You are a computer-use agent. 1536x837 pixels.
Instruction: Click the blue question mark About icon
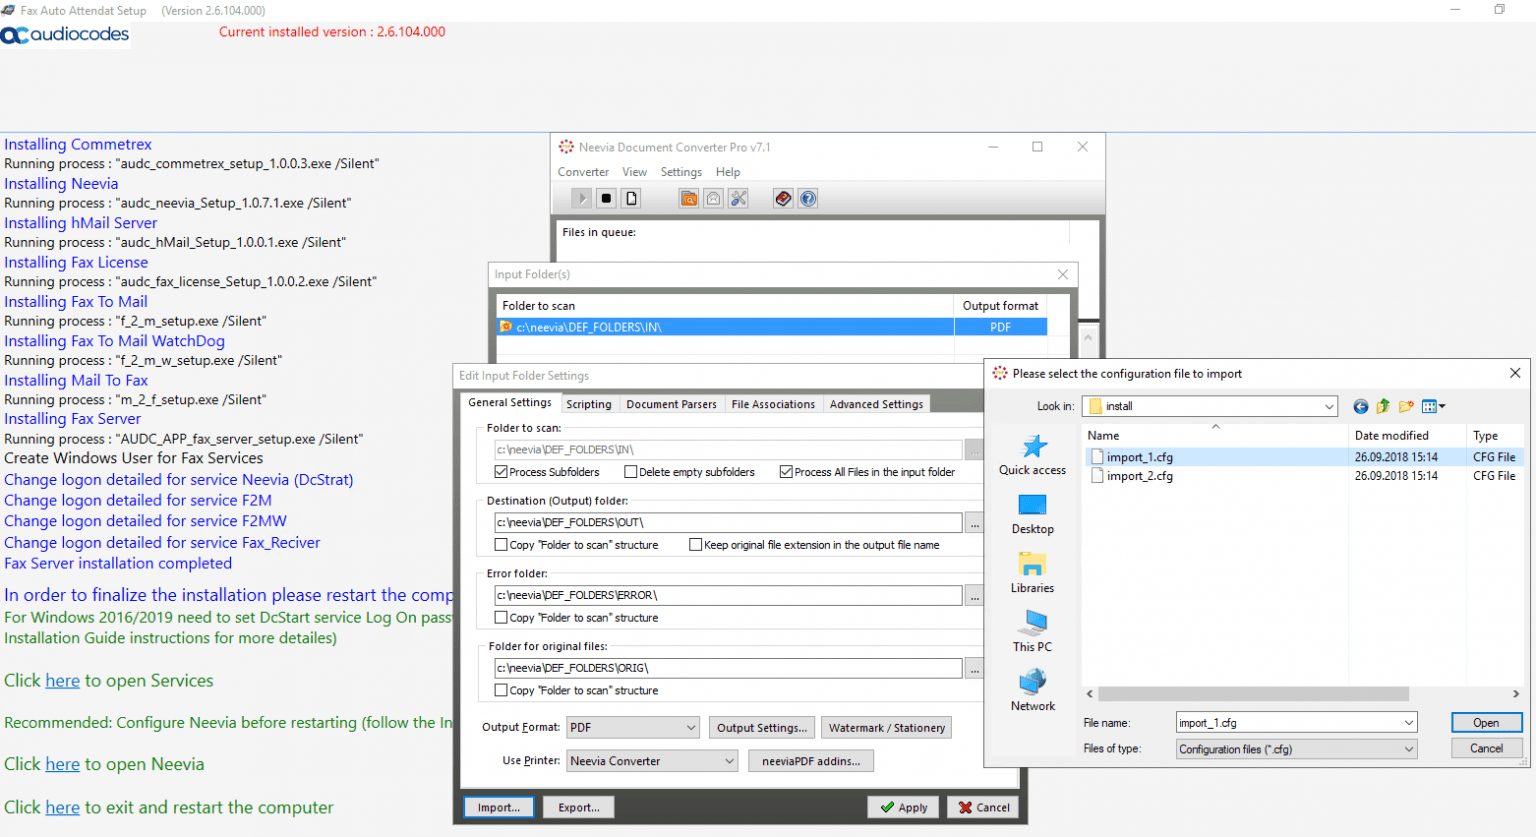pos(809,198)
